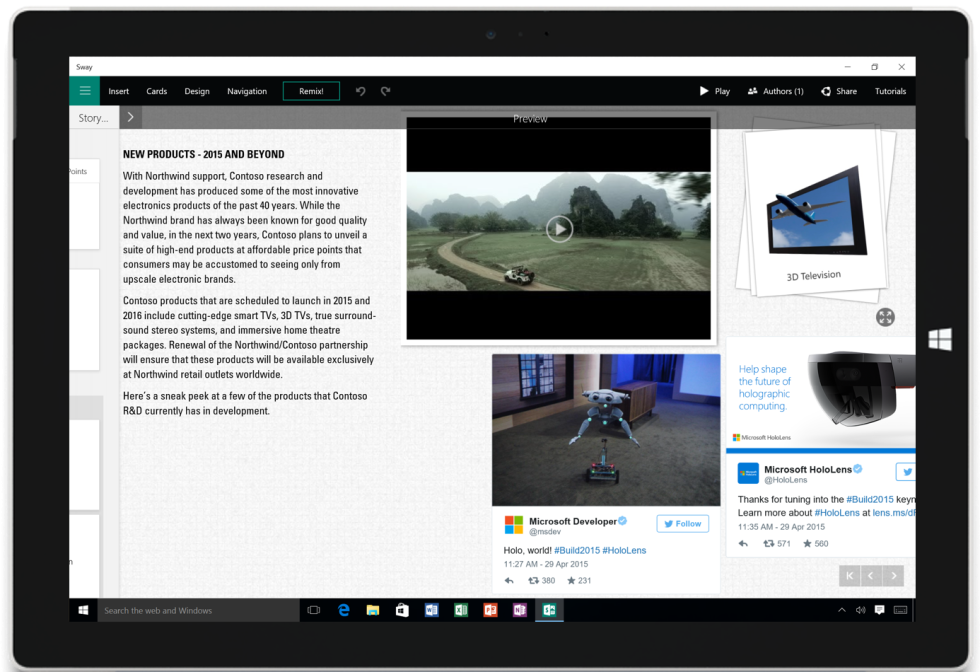Open the Insert menu
Screen dimensions: 980x672
click(x=119, y=91)
